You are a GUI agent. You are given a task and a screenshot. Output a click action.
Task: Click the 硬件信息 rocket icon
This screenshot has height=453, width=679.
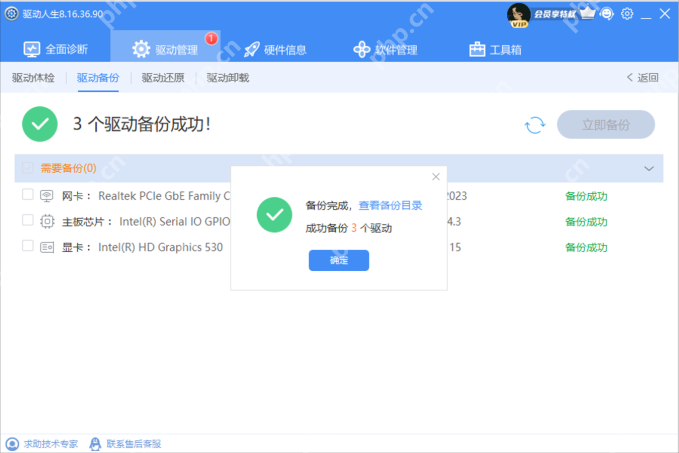pos(252,49)
